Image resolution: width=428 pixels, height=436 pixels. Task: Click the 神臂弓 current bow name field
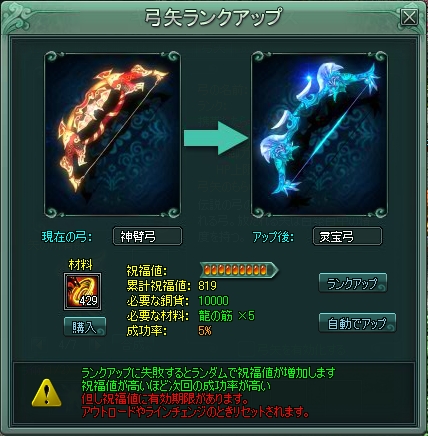pos(147,236)
